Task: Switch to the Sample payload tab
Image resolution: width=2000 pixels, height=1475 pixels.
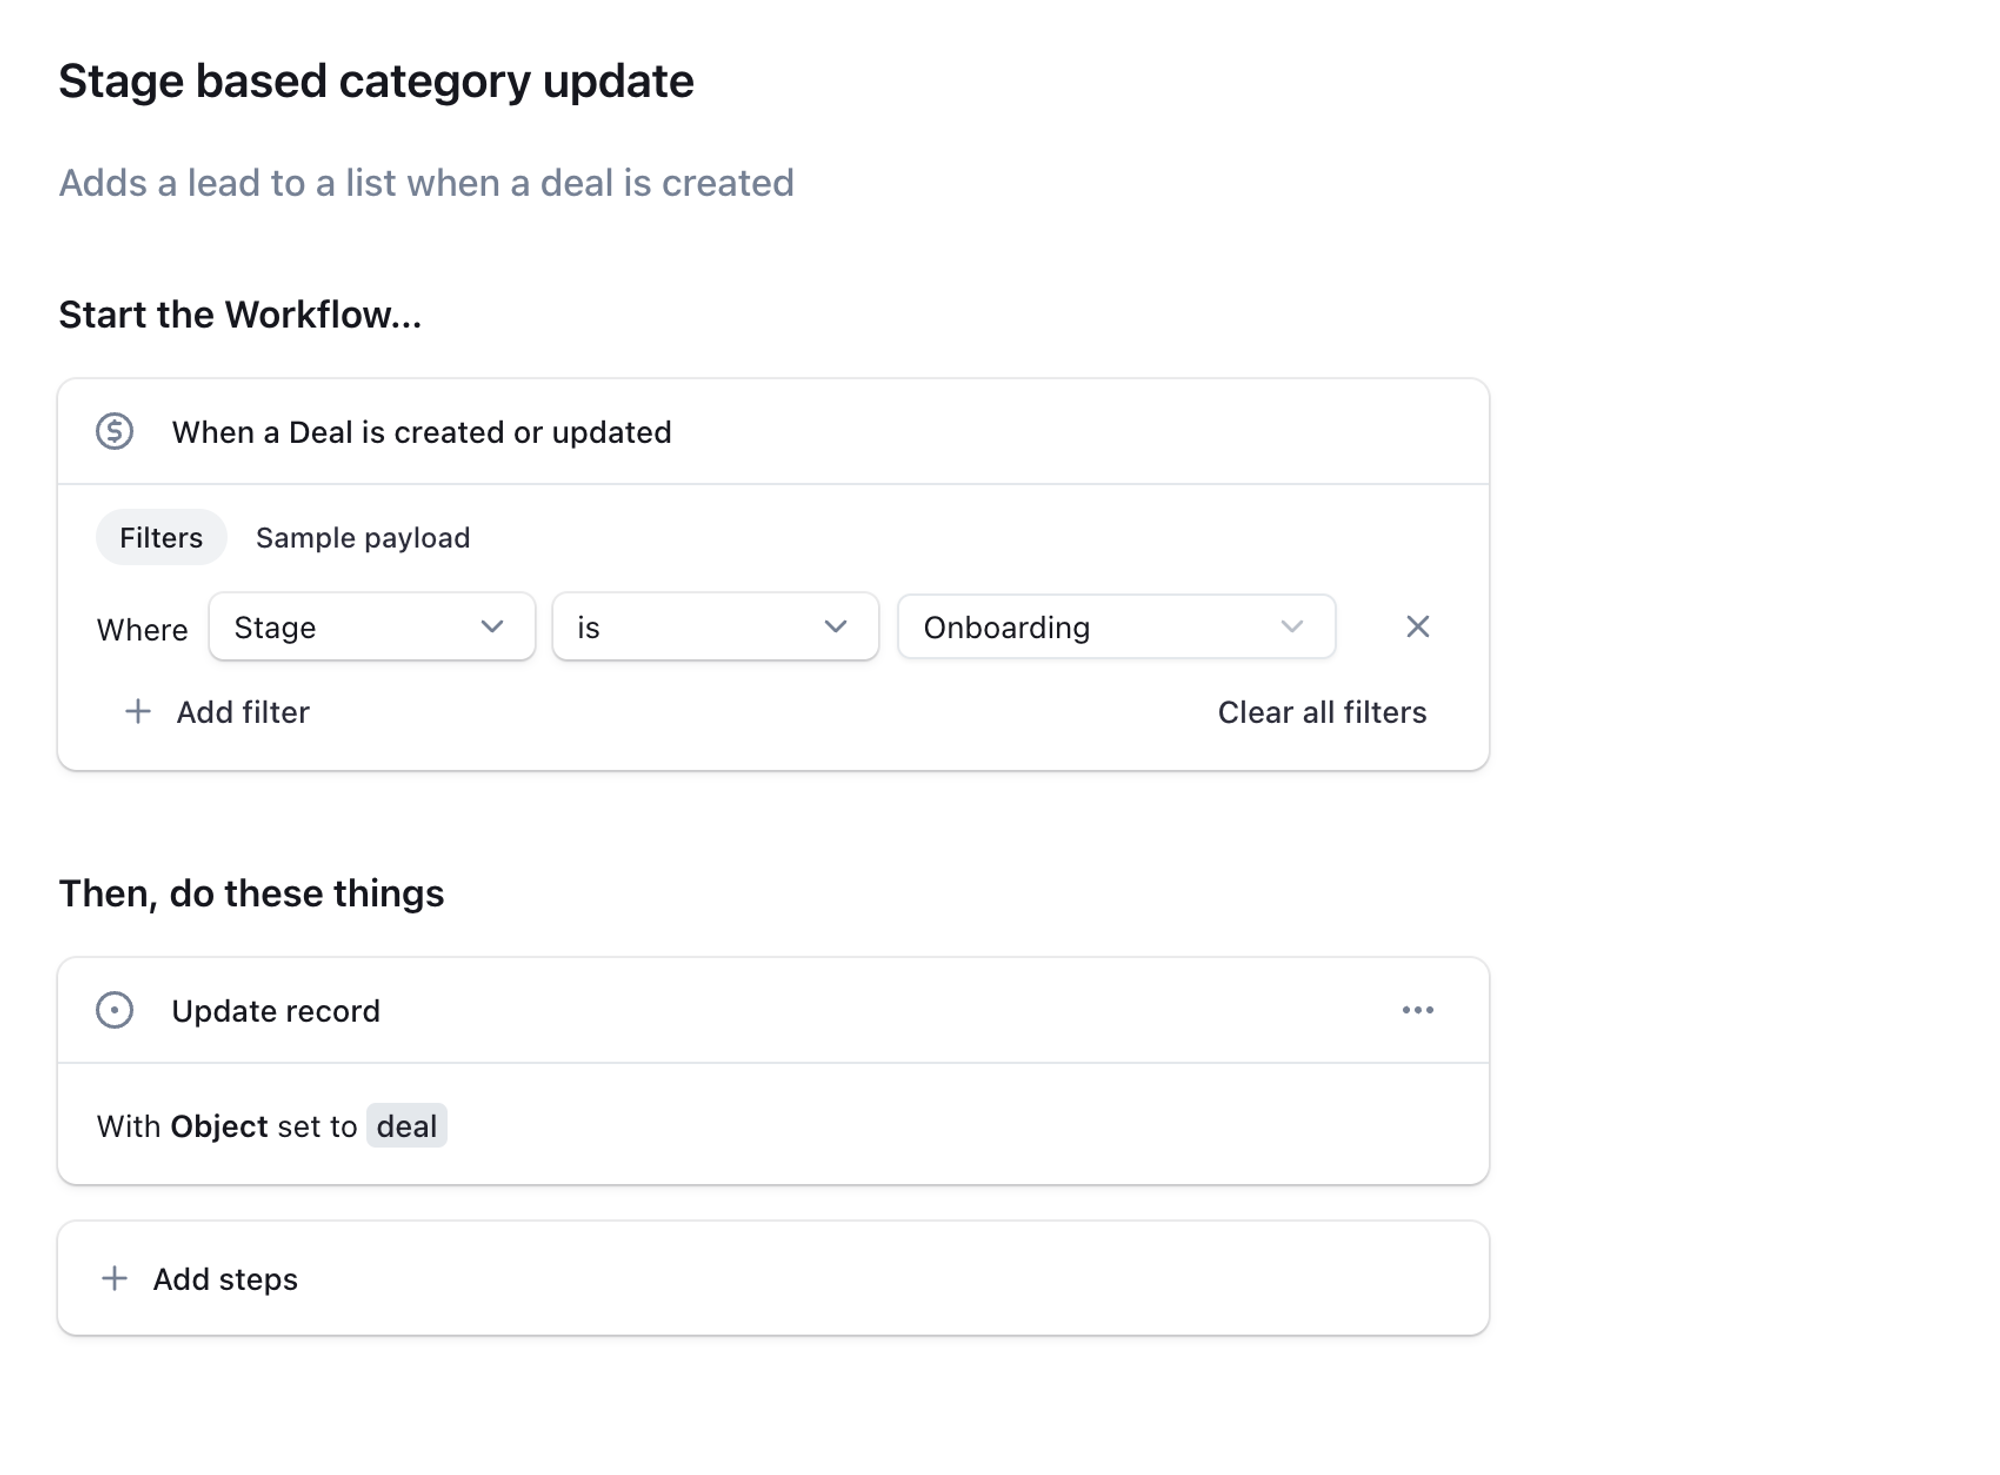Action: coord(363,538)
